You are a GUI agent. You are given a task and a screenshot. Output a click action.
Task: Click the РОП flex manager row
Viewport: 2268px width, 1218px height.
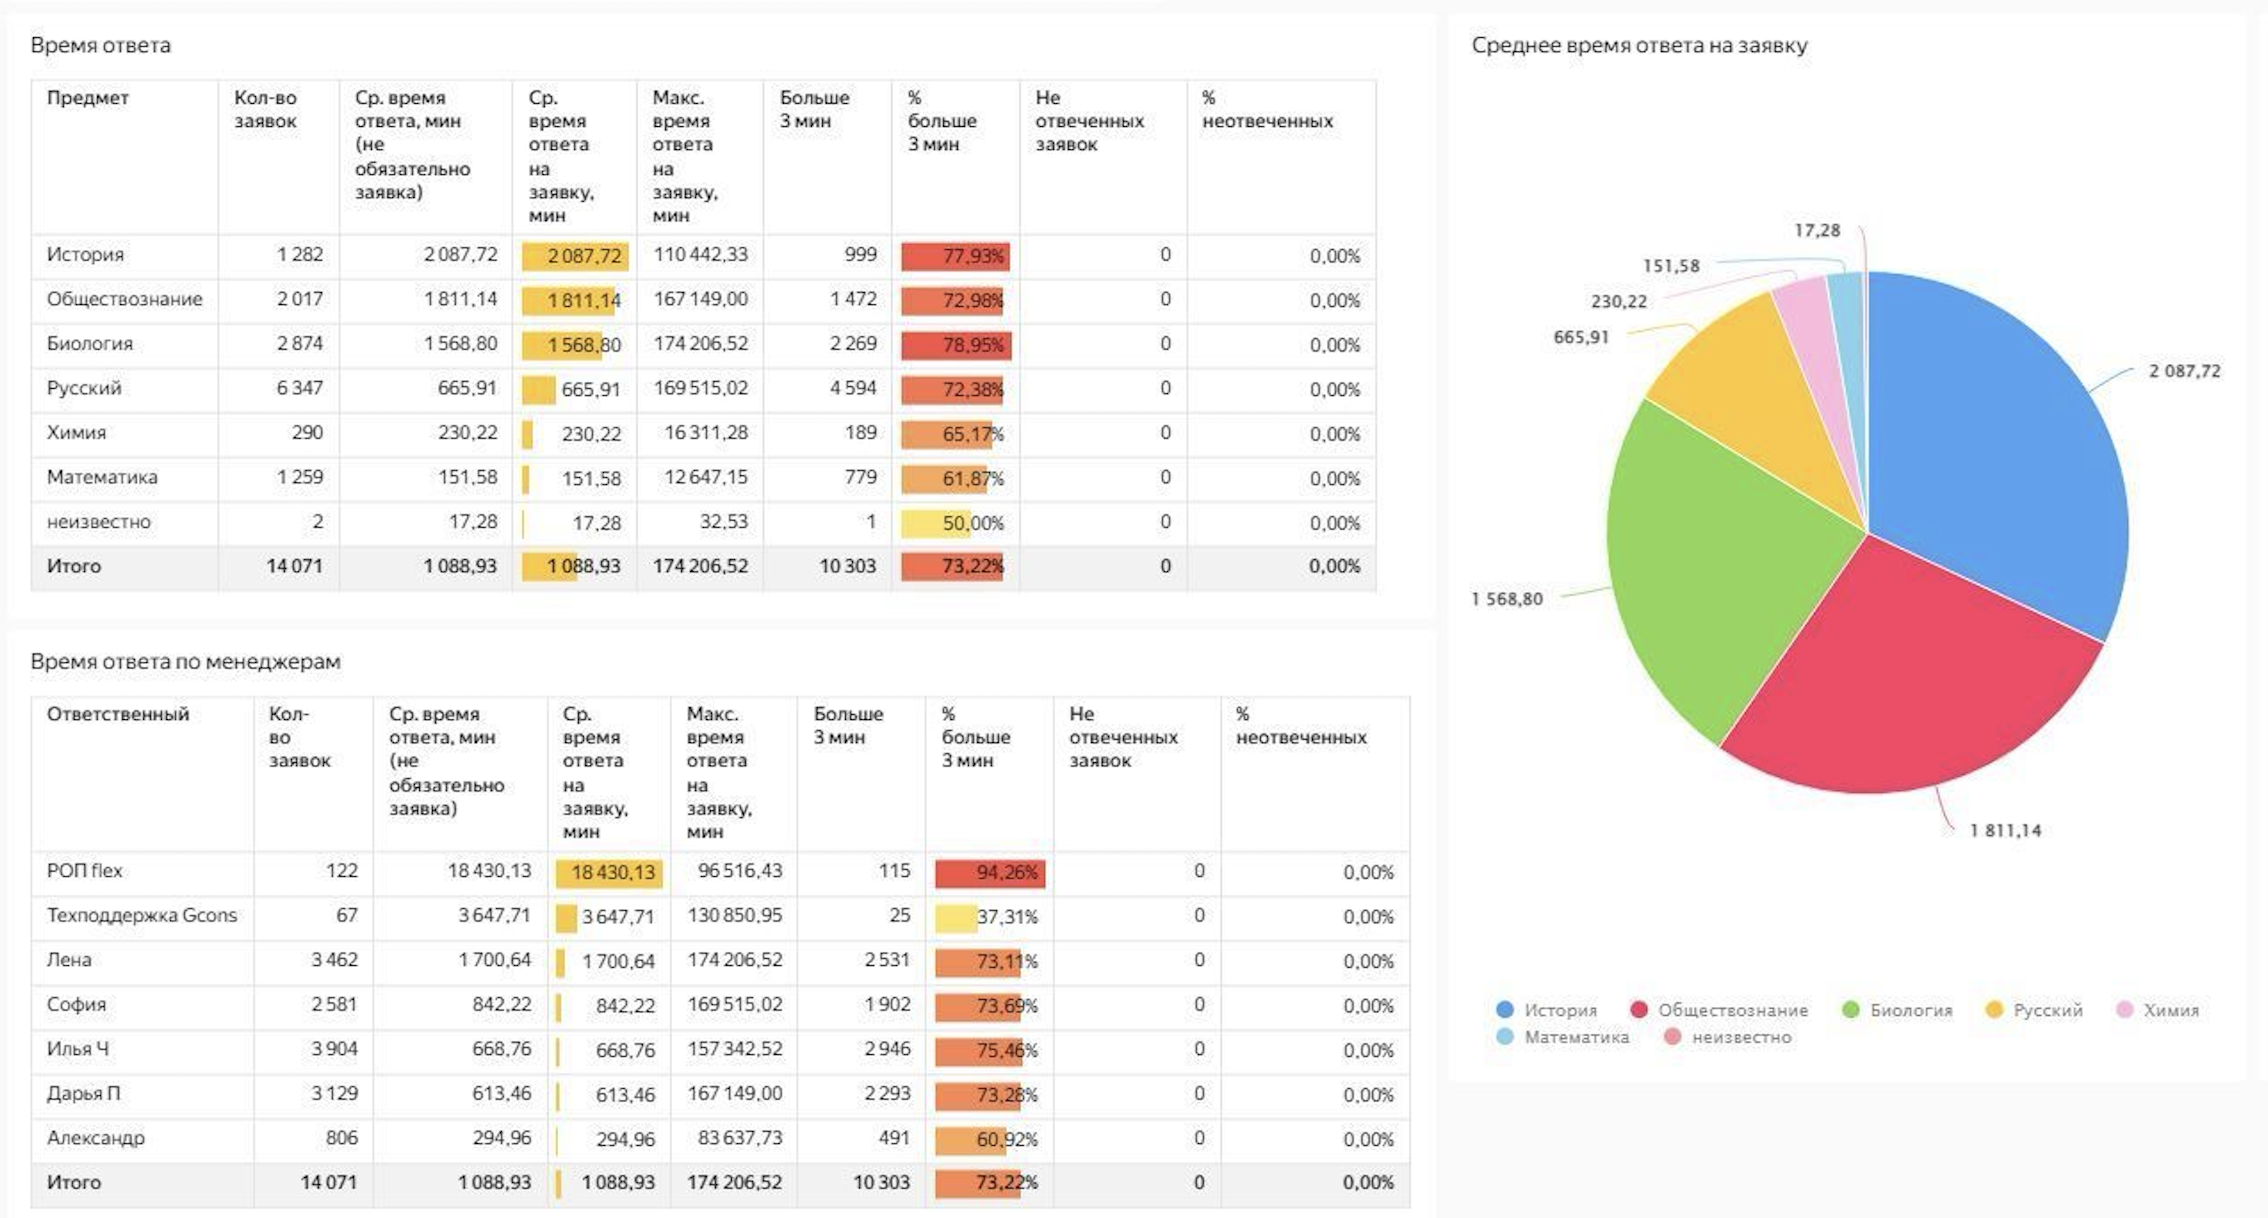click(x=85, y=871)
